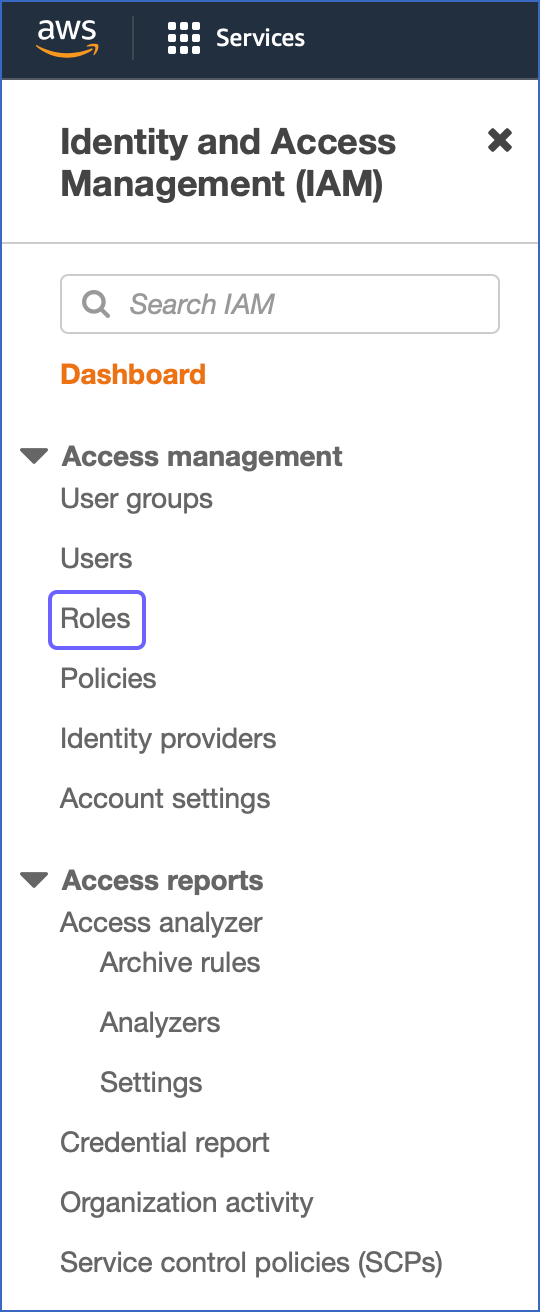Close the IAM navigation panel
This screenshot has height=1312, width=540.
(500, 141)
